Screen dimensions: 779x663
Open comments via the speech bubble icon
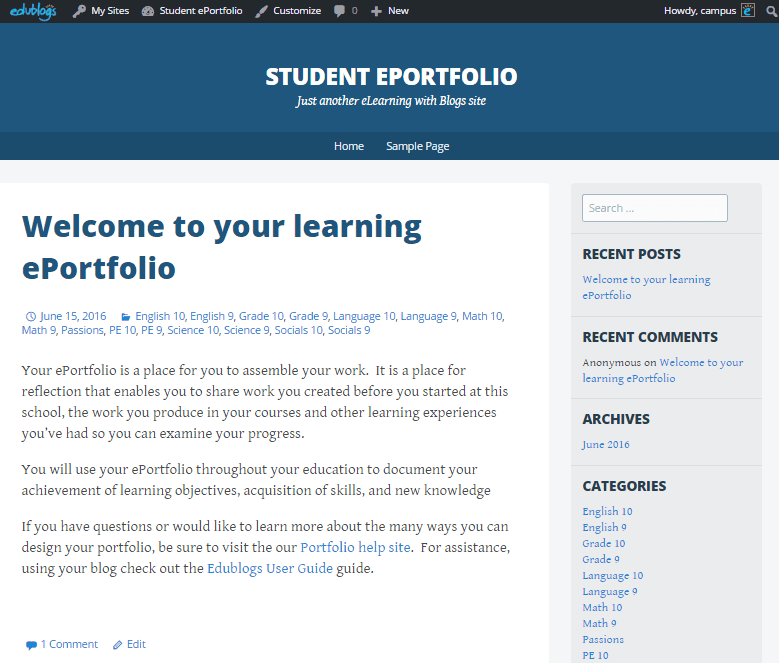click(x=339, y=11)
